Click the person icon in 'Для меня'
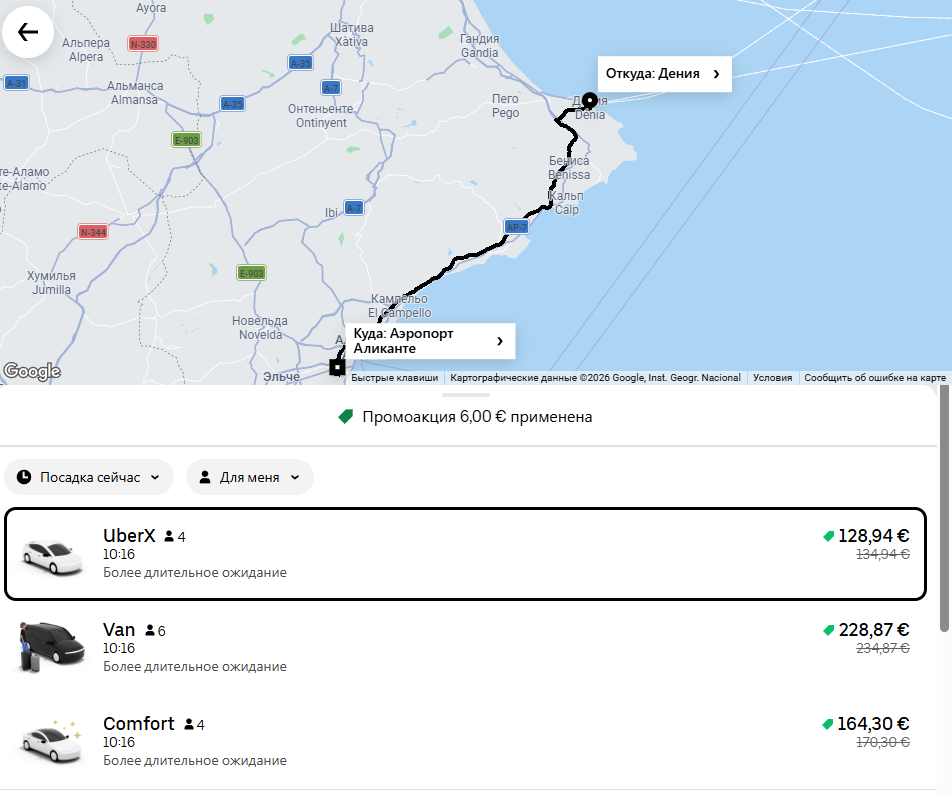The height and width of the screenshot is (794, 952). (x=205, y=477)
